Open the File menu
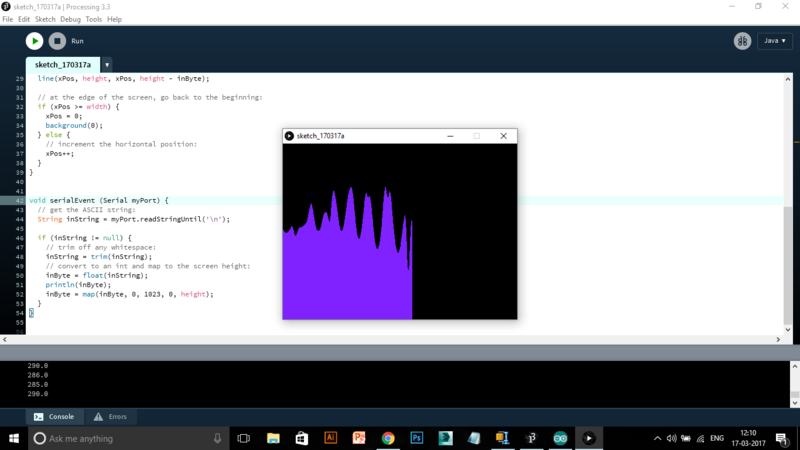This screenshot has height=450, width=800. pyautogui.click(x=8, y=19)
